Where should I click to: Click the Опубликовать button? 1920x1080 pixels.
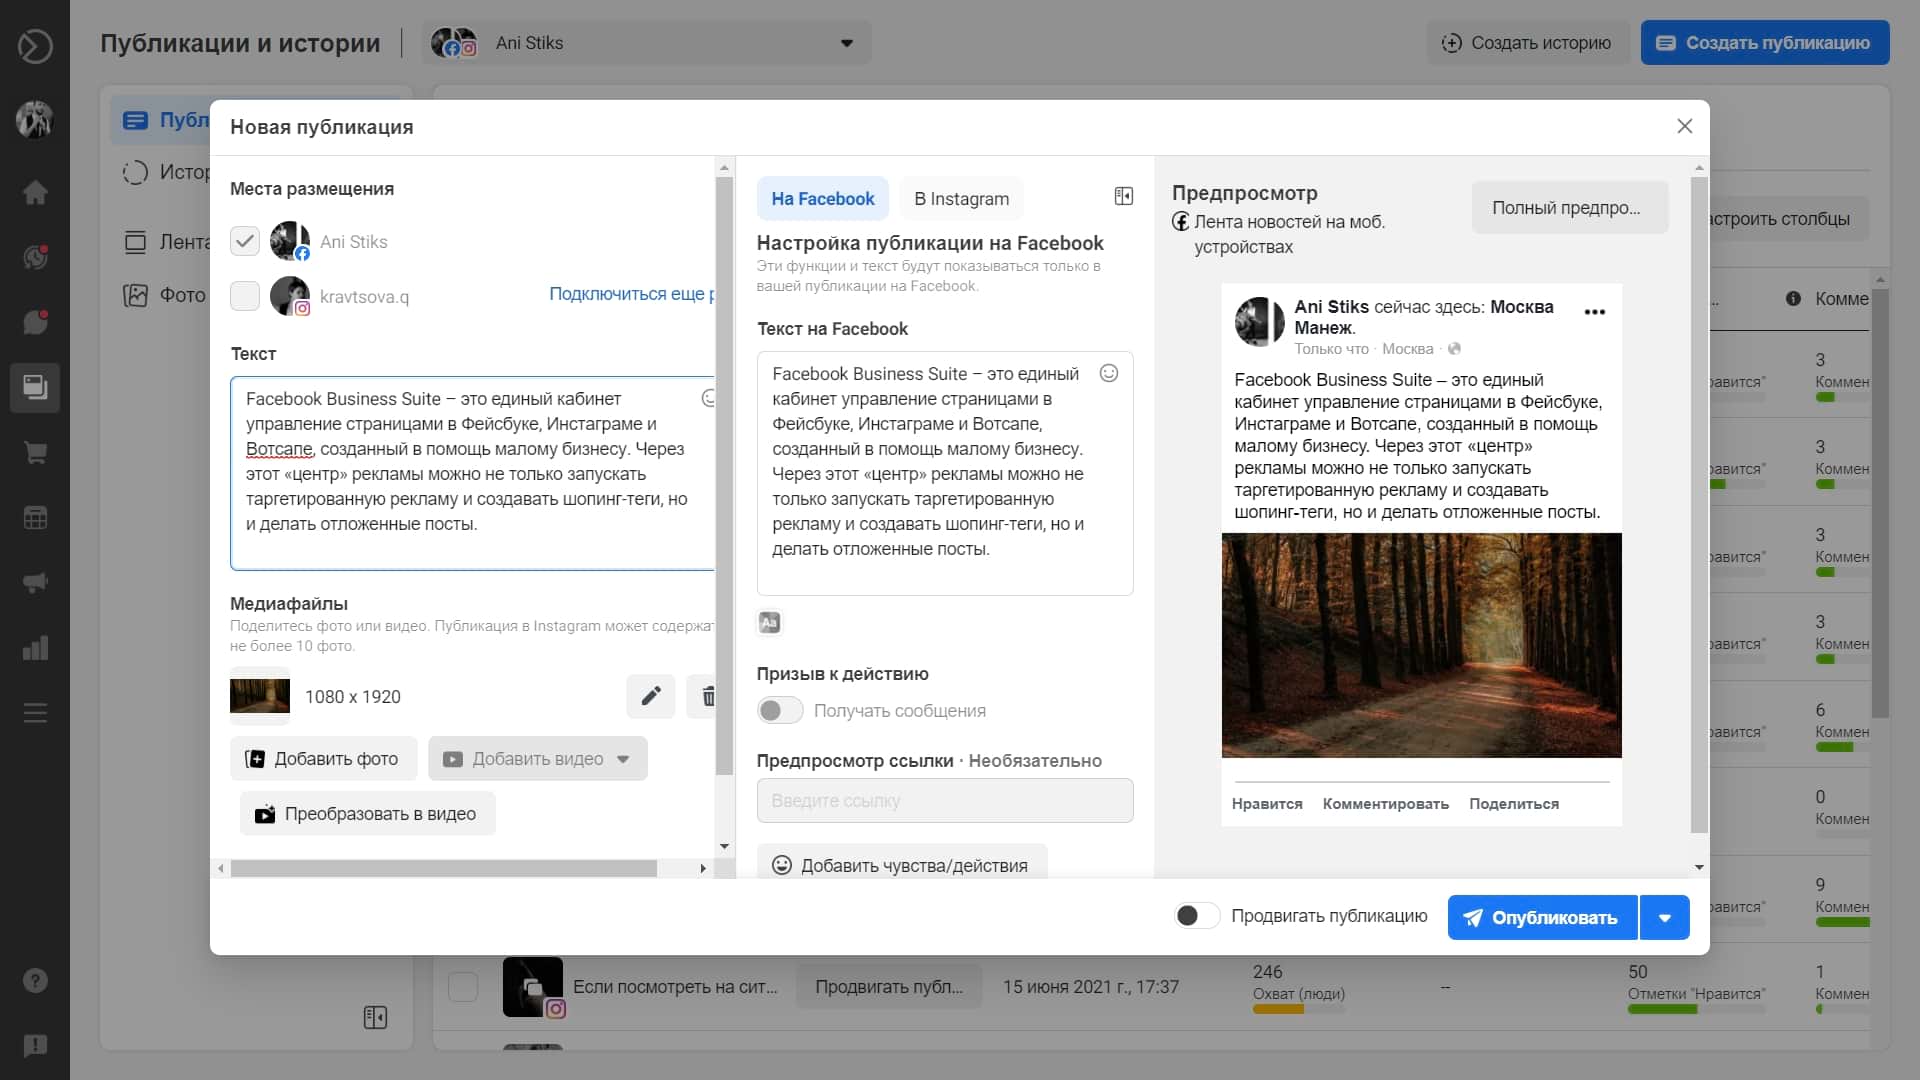tap(1543, 918)
